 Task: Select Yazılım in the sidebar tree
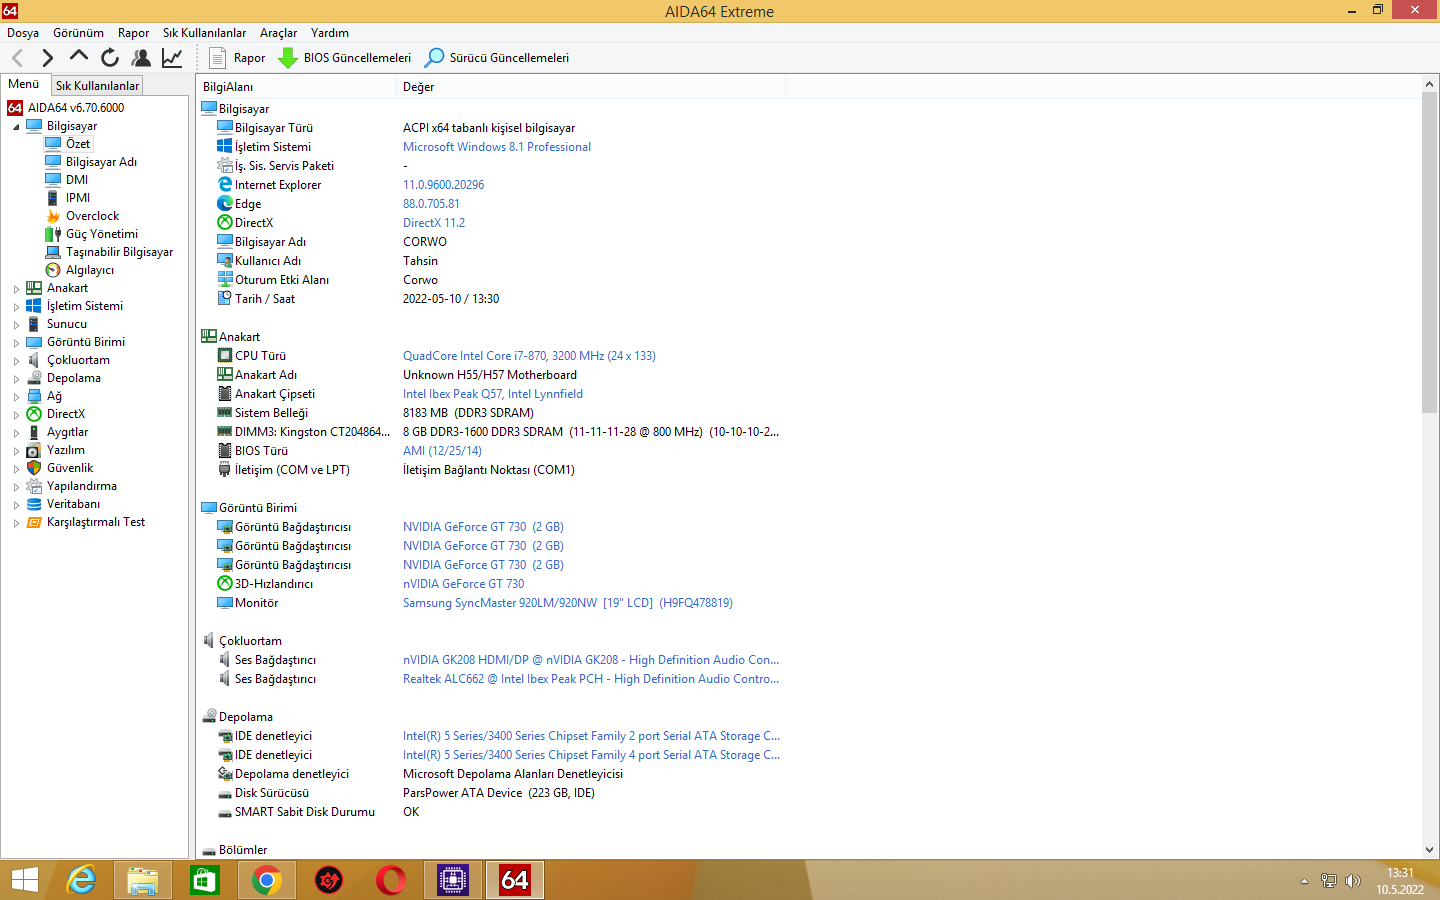(65, 450)
